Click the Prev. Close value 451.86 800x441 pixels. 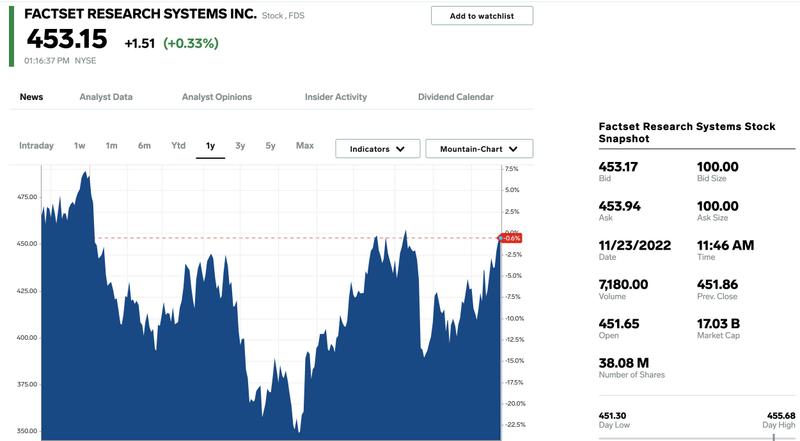717,285
